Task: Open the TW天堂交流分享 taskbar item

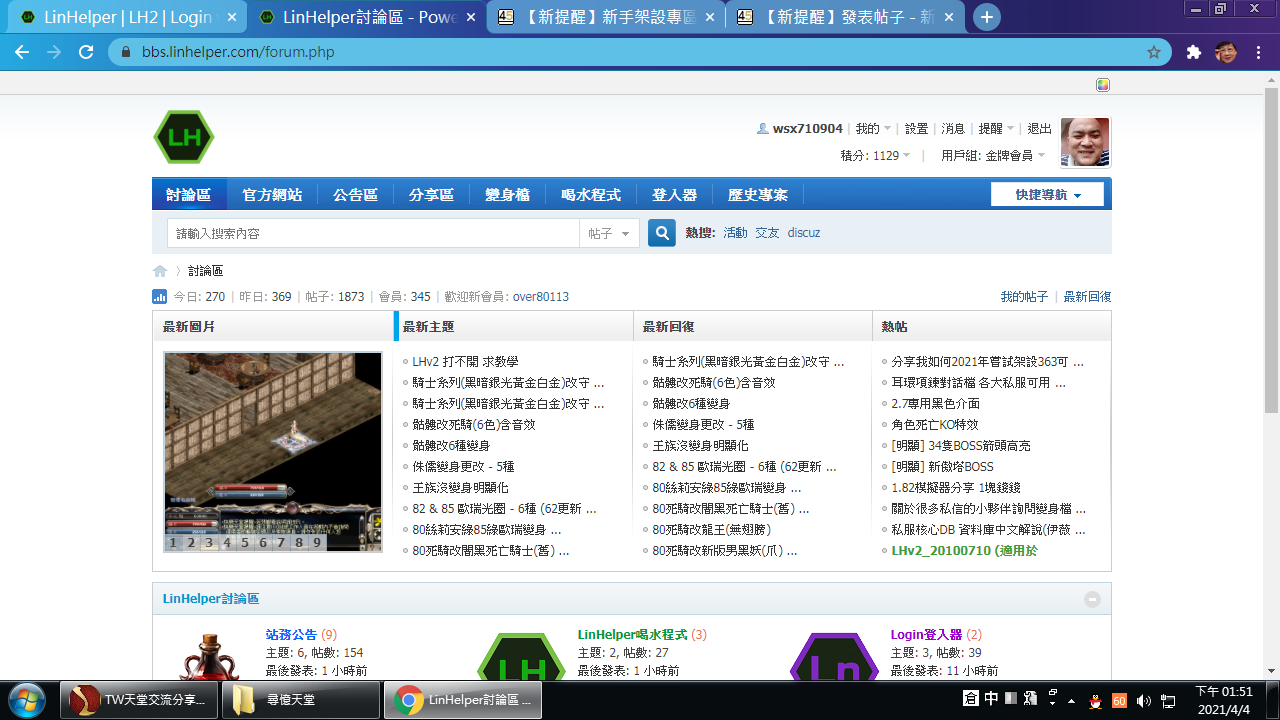Action: coord(138,700)
